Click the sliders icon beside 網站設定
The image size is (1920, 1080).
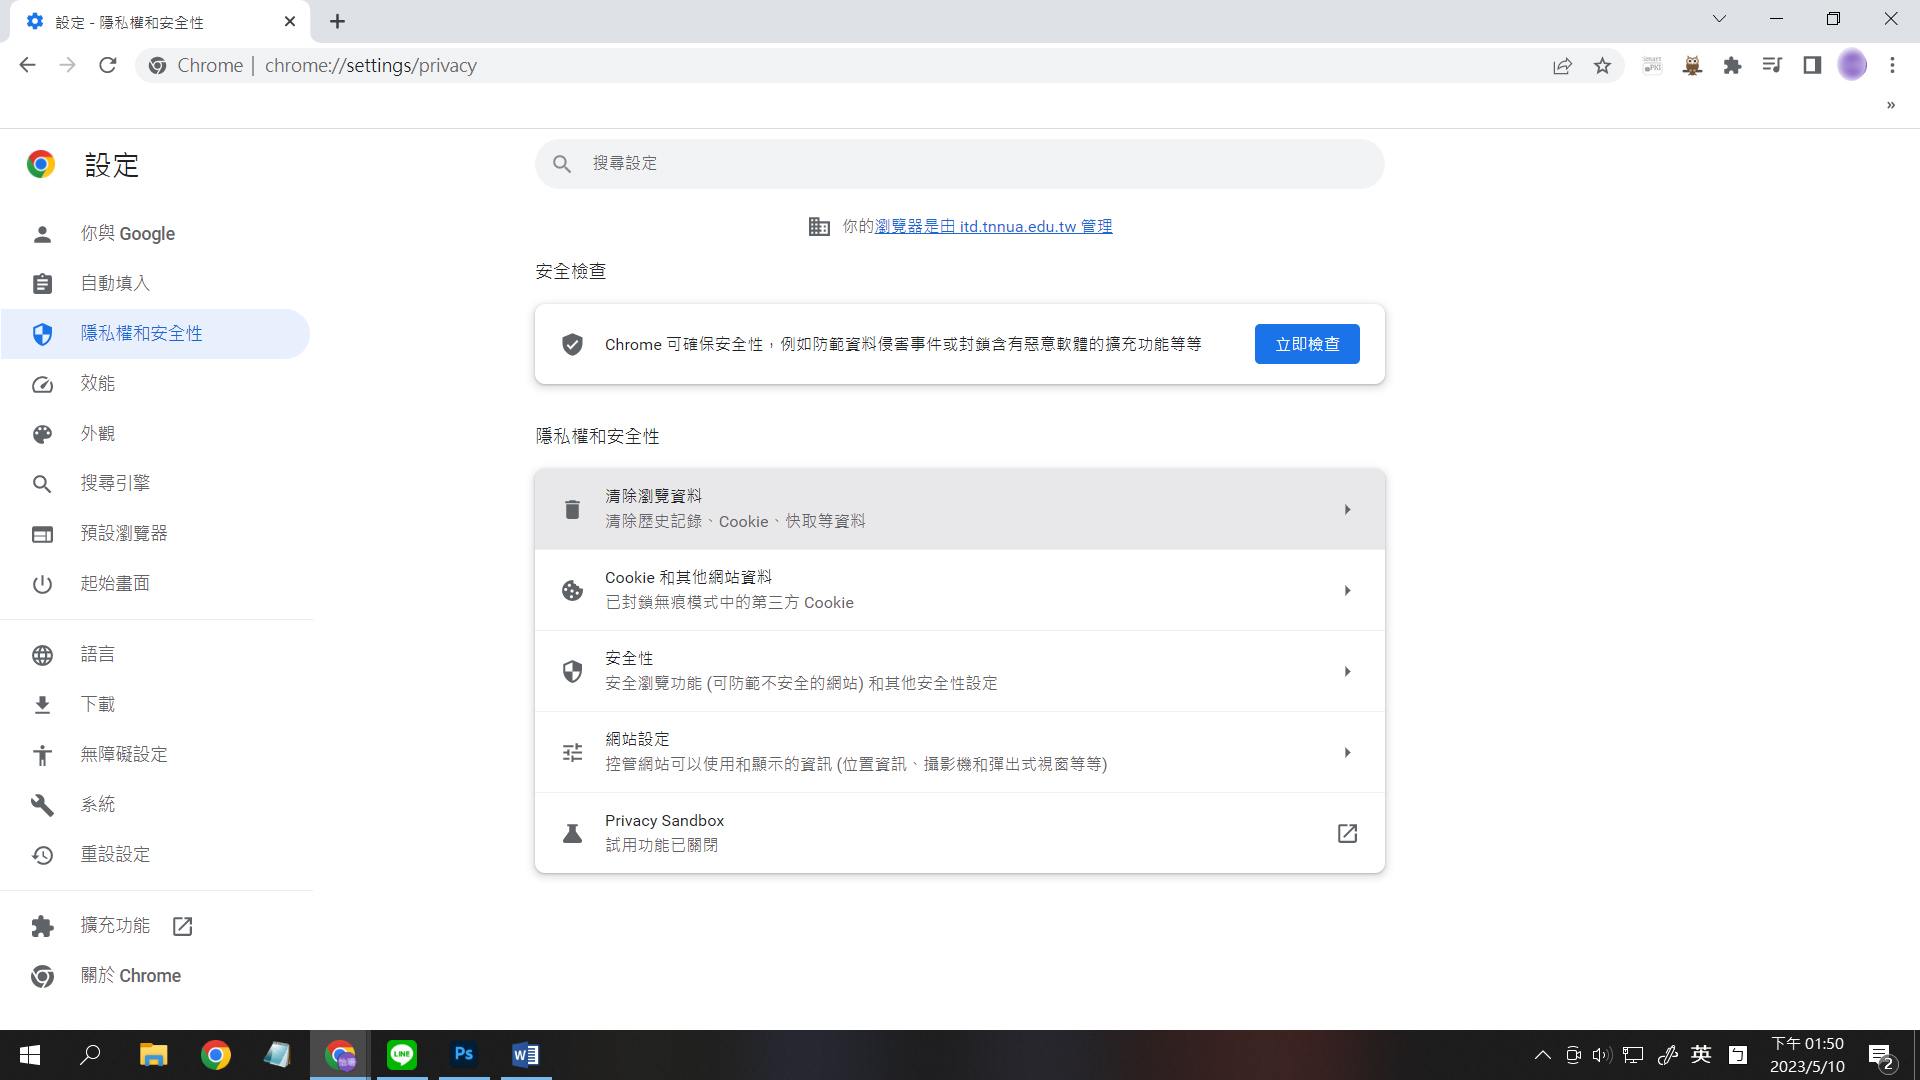[572, 753]
